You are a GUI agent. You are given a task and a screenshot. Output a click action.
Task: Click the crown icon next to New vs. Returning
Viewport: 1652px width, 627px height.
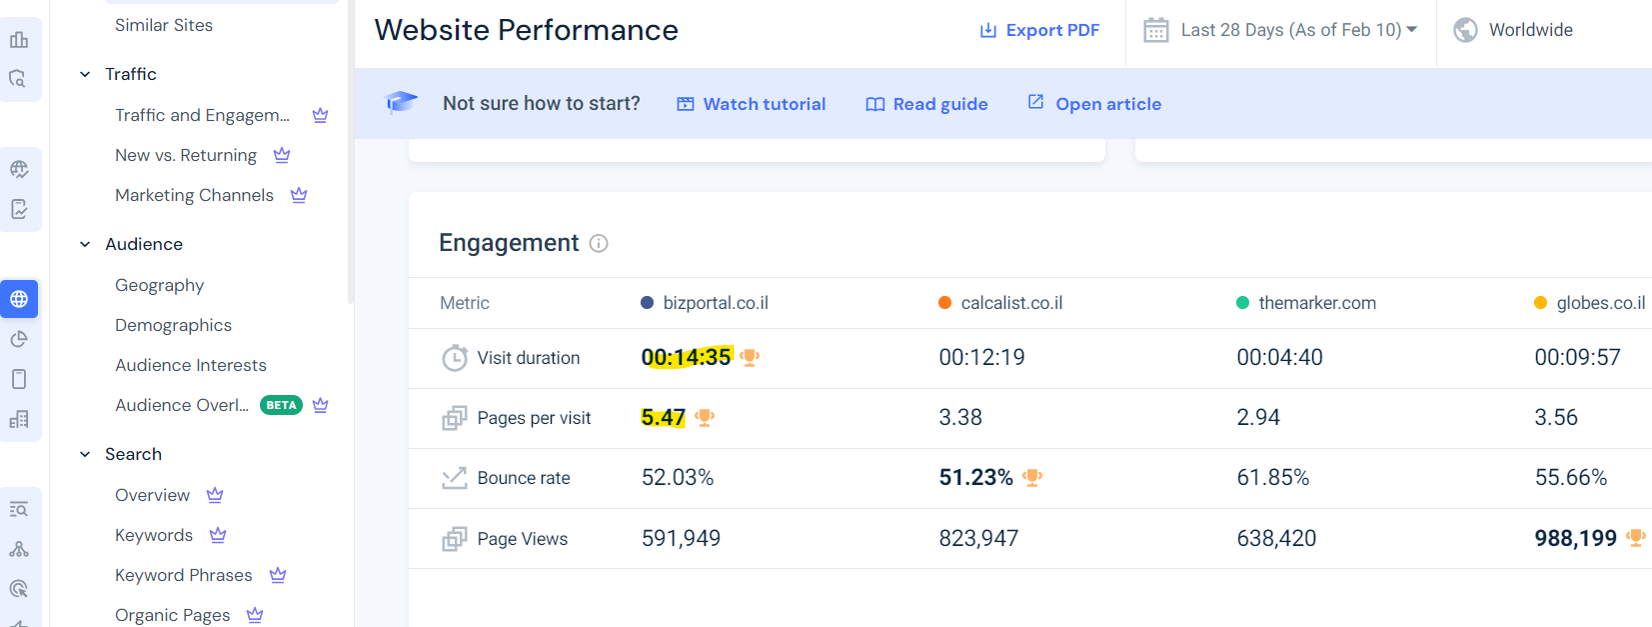tap(282, 155)
